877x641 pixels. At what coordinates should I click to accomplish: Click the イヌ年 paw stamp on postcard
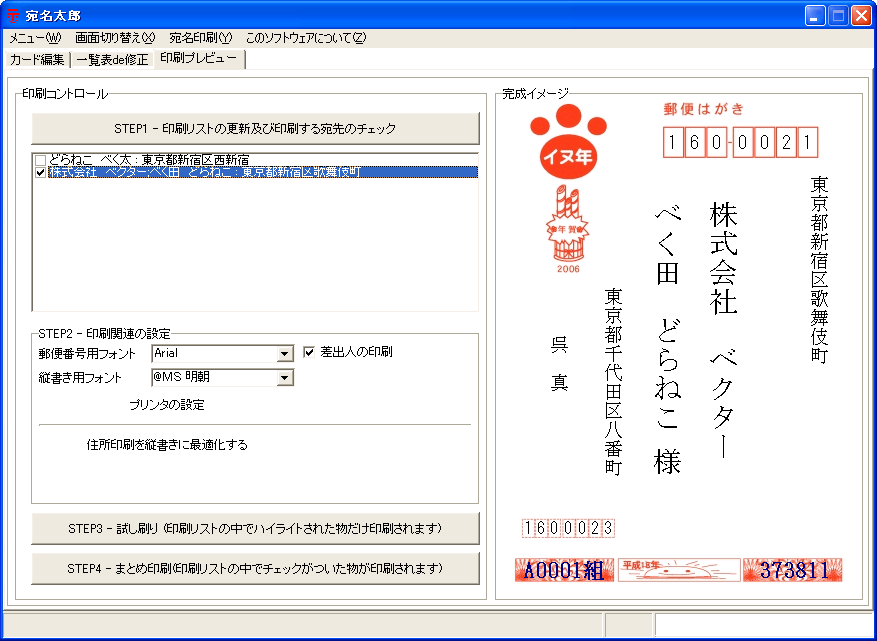[x=568, y=142]
